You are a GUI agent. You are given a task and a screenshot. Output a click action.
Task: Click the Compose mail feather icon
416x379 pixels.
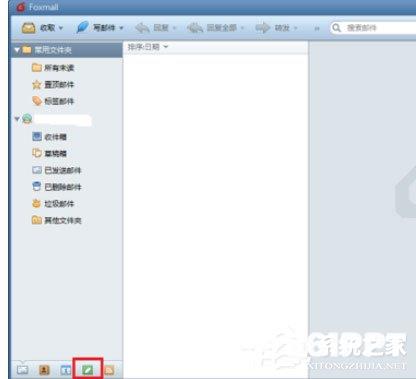tap(82, 27)
